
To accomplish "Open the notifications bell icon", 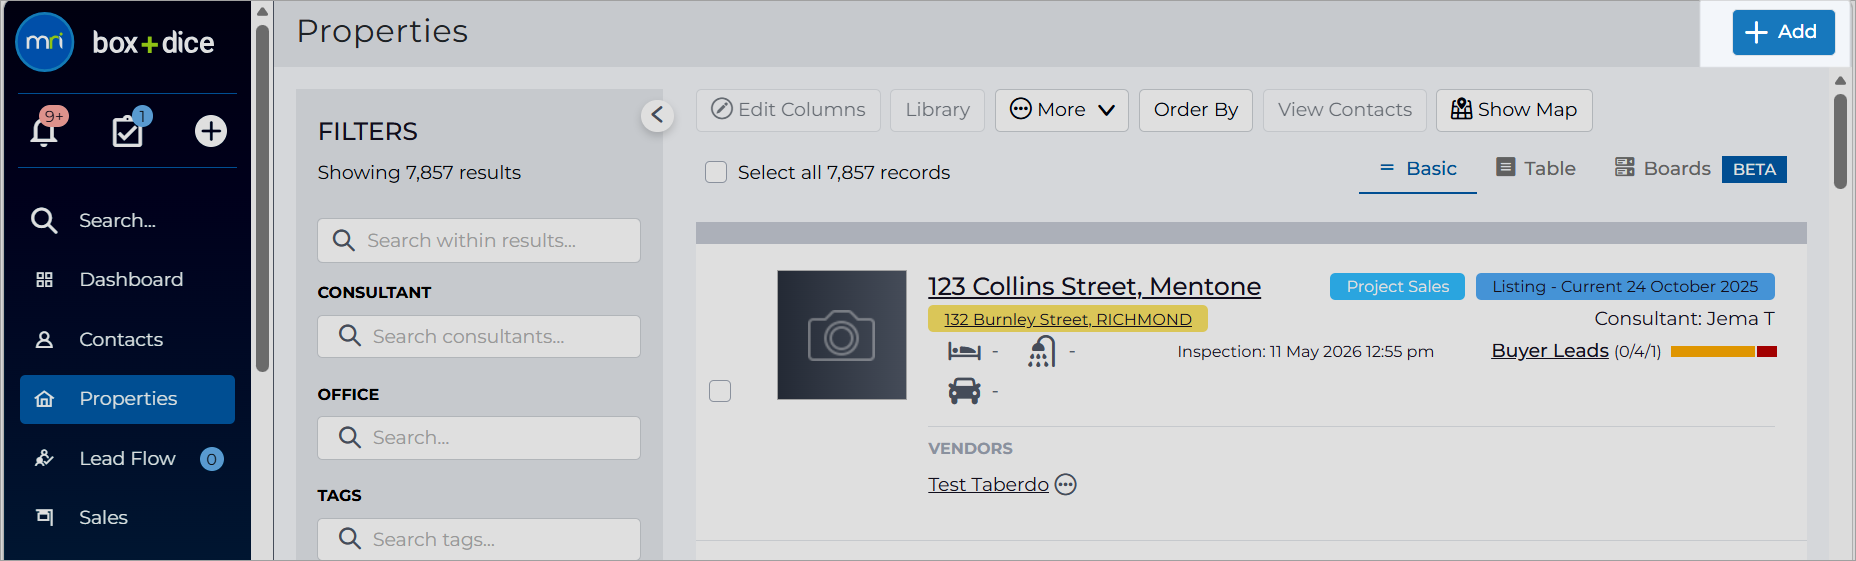I will 44,130.
